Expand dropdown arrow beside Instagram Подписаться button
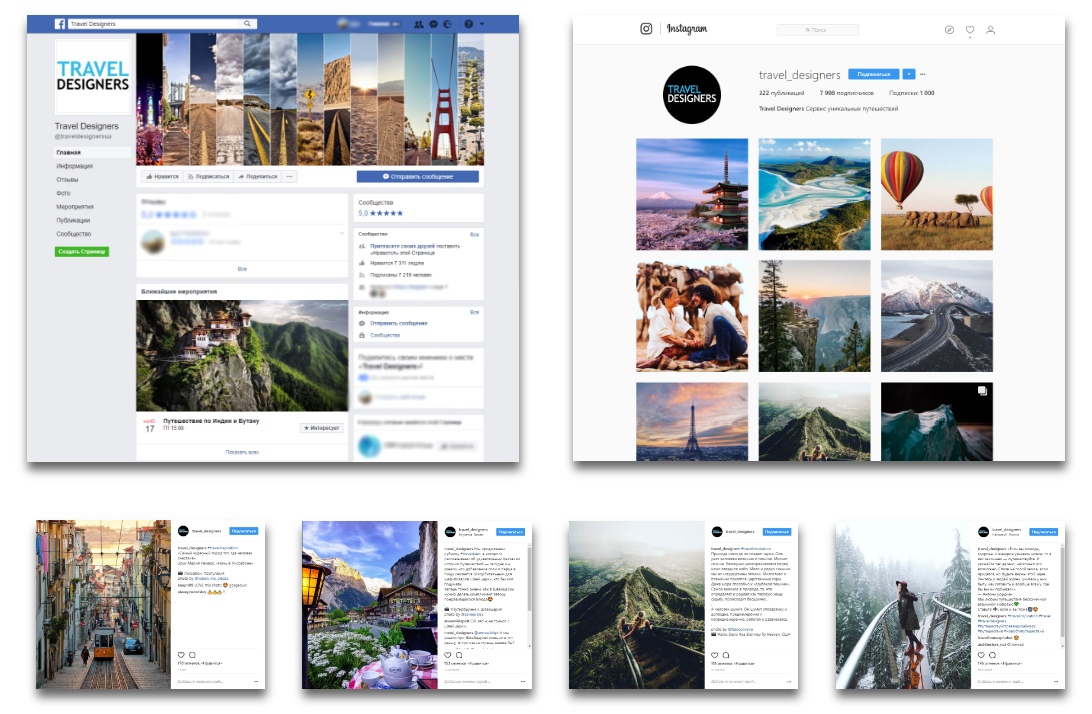This screenshot has height=714, width=1092. click(x=909, y=74)
